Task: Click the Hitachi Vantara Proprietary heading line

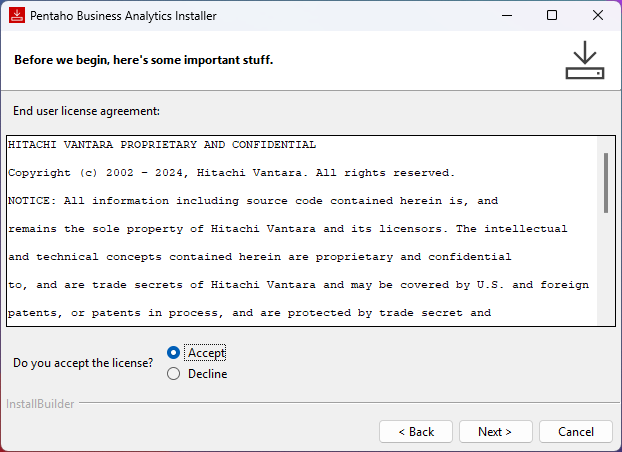Action: pos(162,145)
